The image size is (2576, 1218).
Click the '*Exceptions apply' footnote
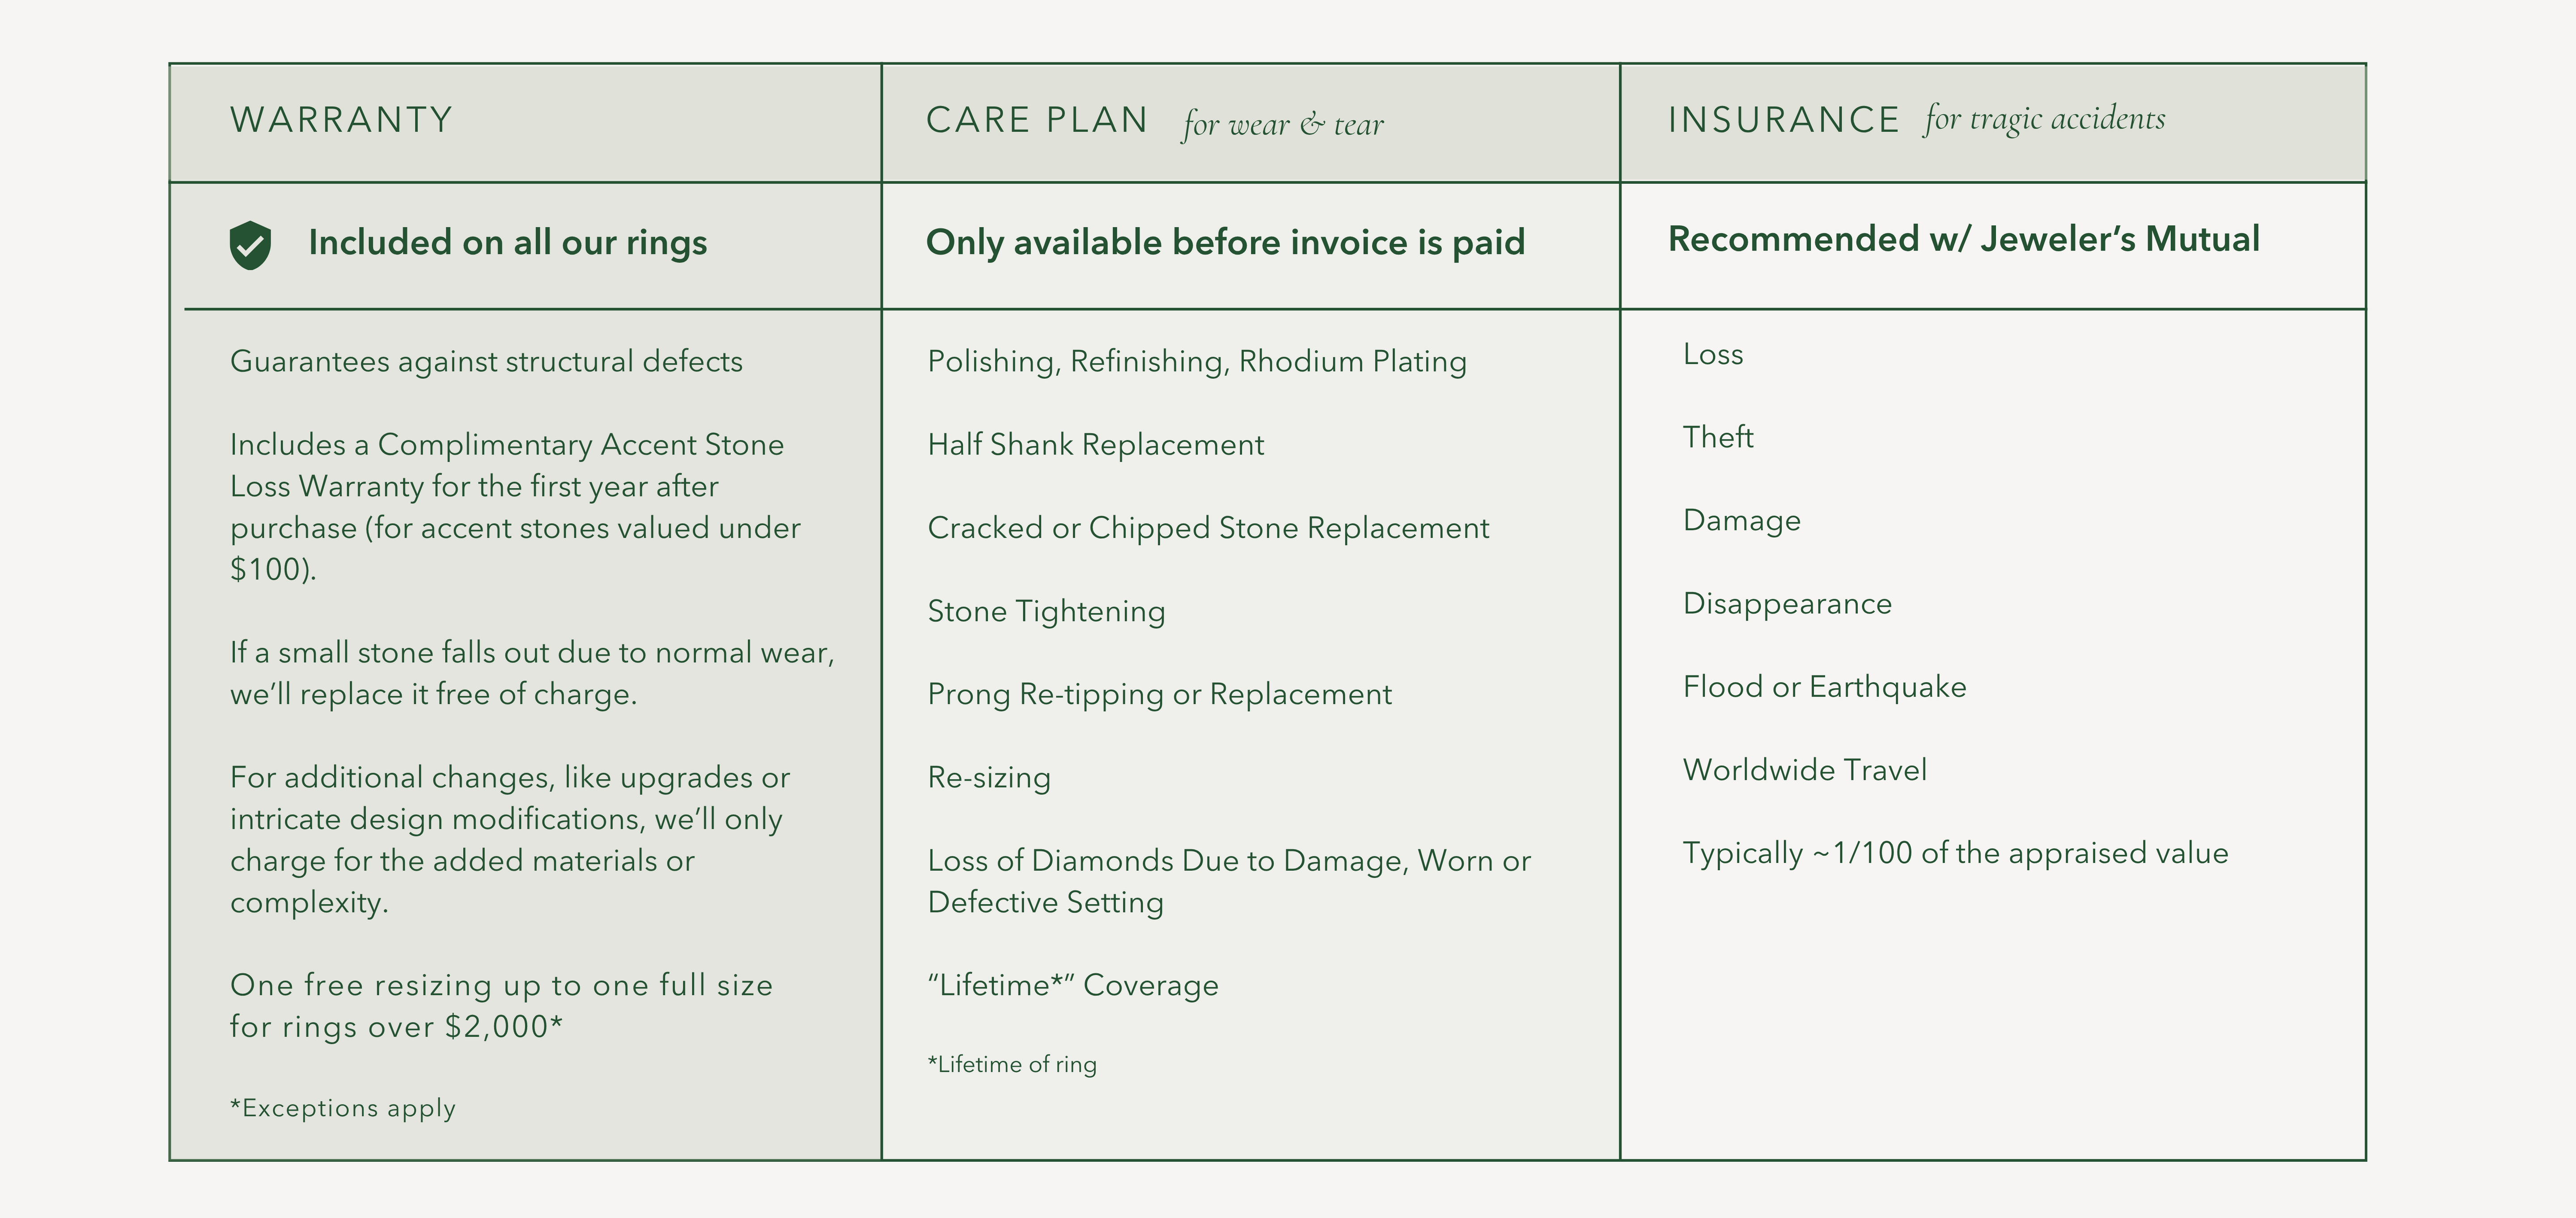point(343,1108)
